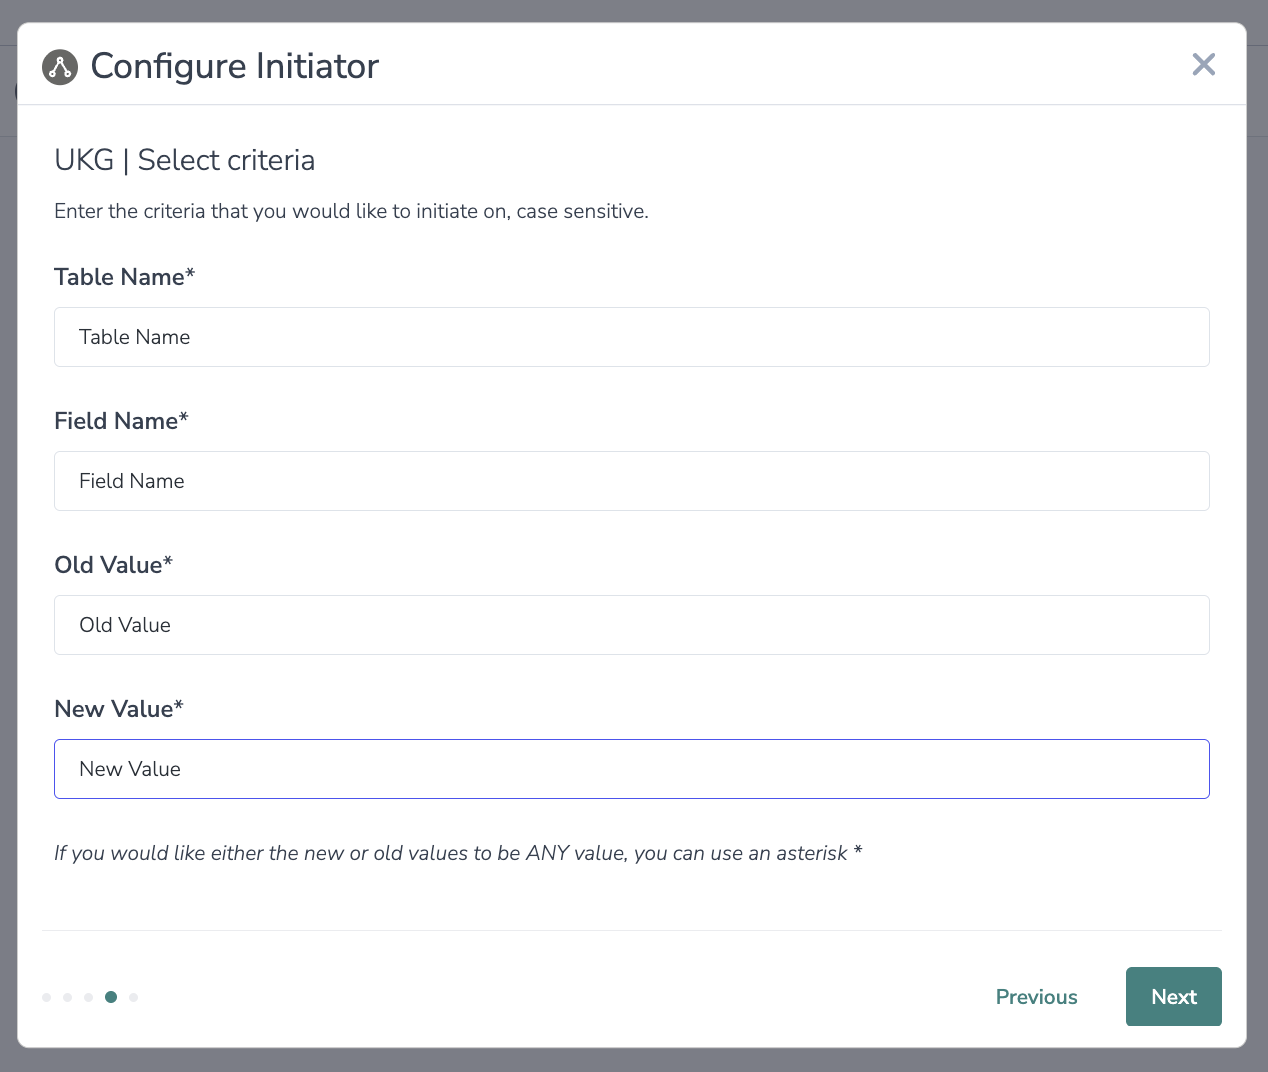
Task: Skip to the fifth step dot
Action: (x=134, y=997)
